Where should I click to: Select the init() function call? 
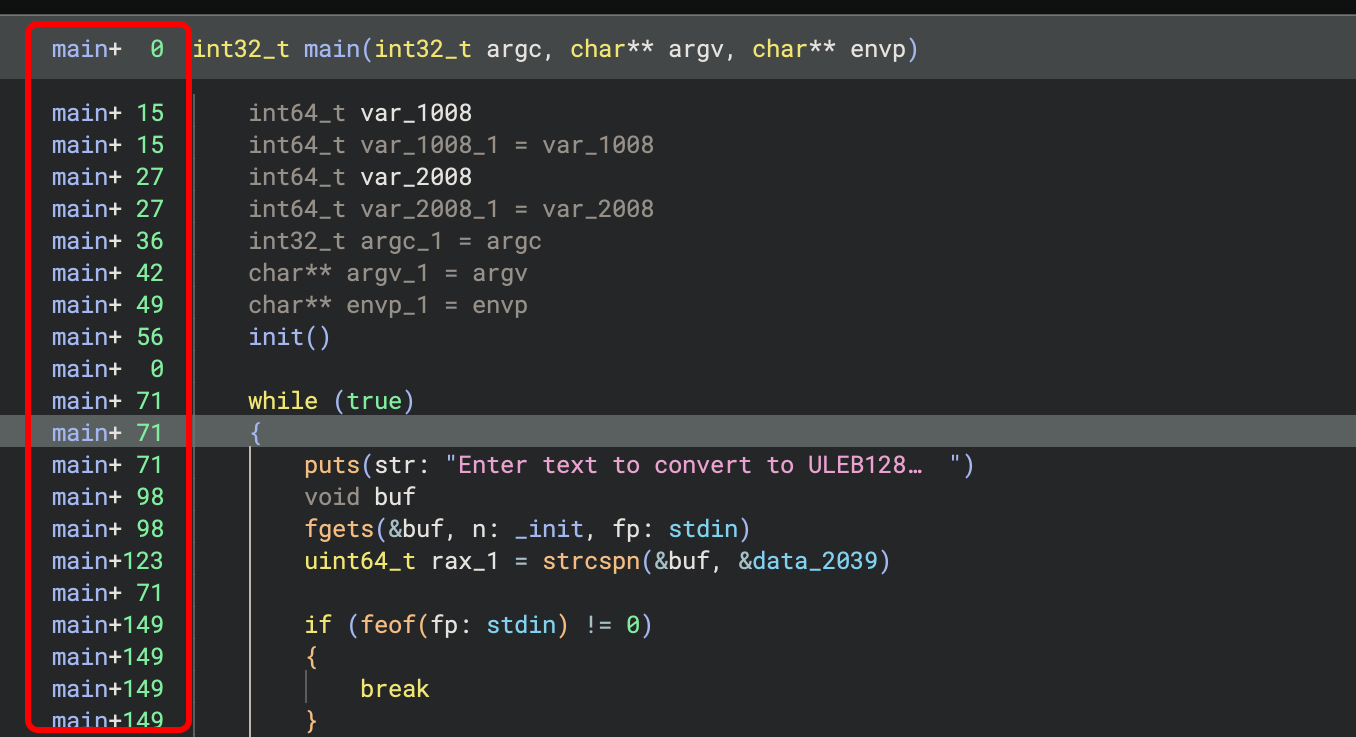[276, 336]
